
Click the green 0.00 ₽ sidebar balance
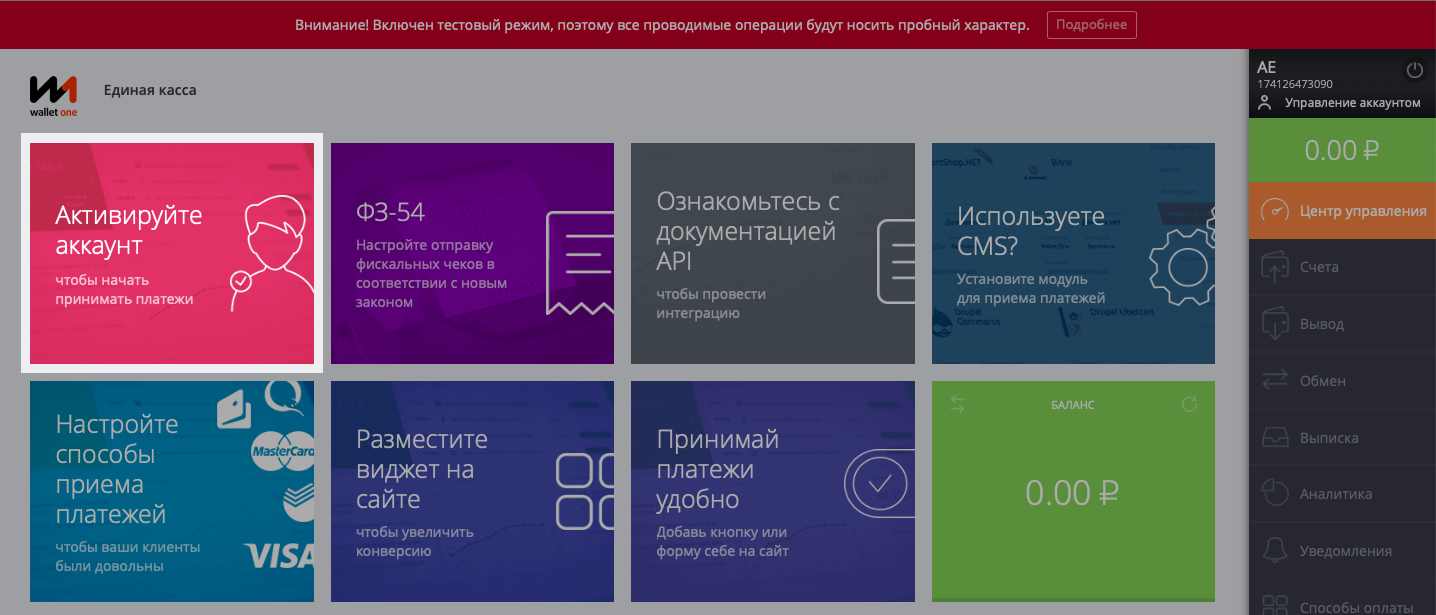1342,150
